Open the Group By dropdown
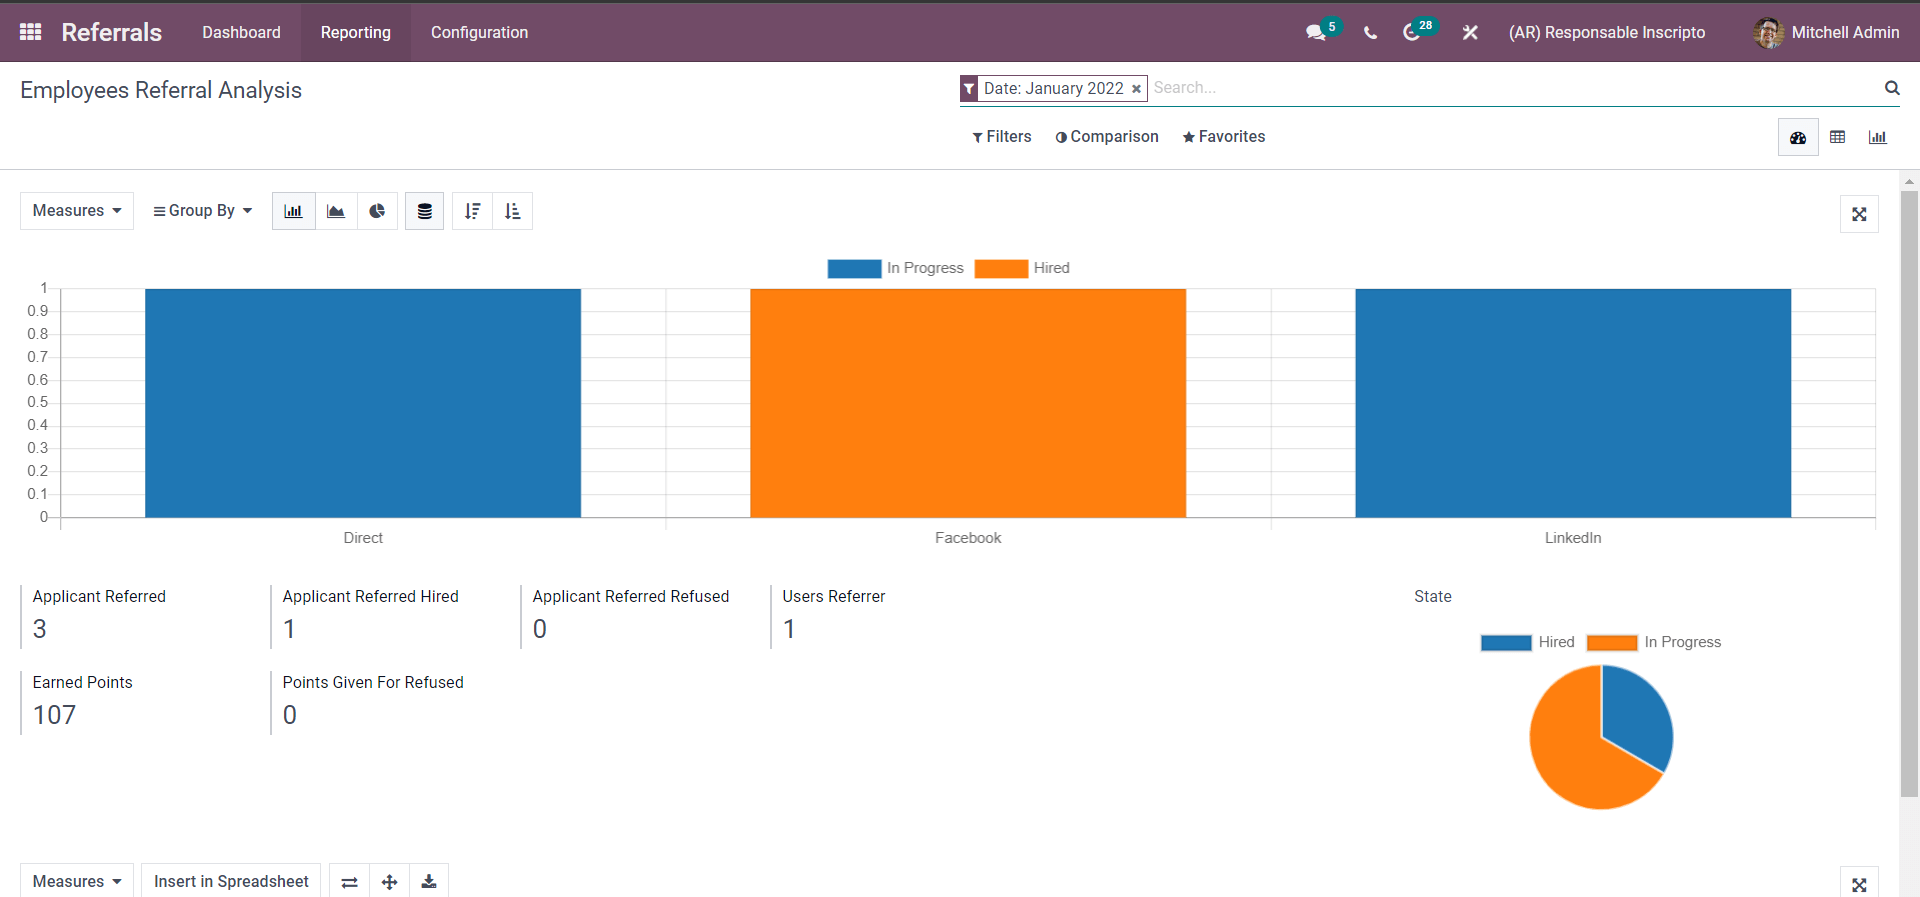This screenshot has width=1920, height=897. 202,211
